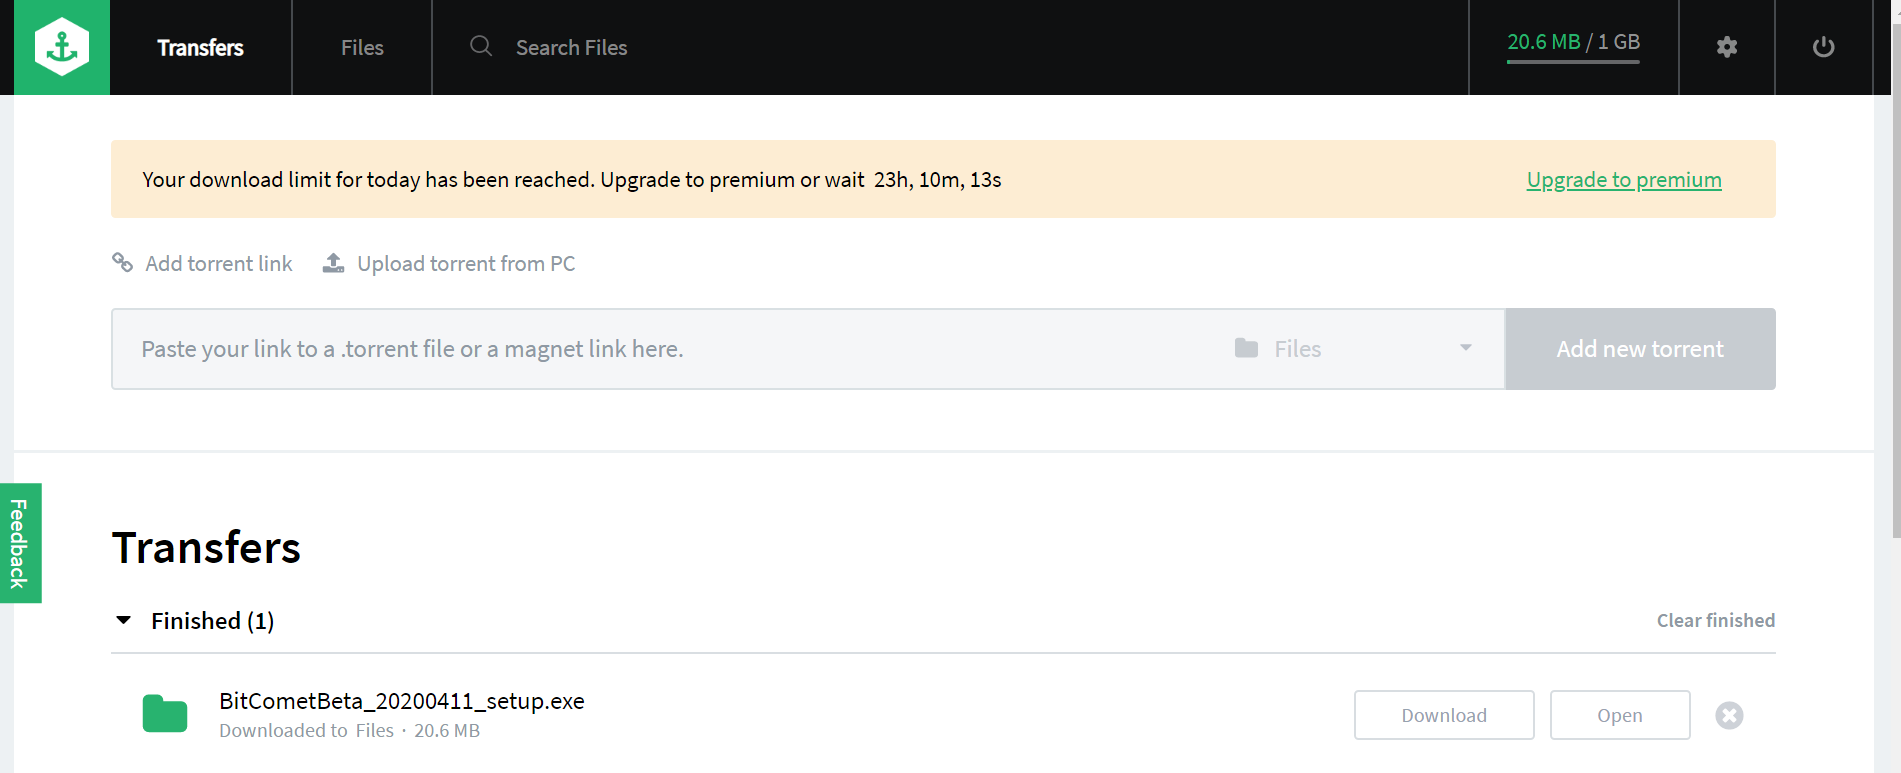Download the BitCometBeta setup file
This screenshot has height=773, width=1901.
1444,715
